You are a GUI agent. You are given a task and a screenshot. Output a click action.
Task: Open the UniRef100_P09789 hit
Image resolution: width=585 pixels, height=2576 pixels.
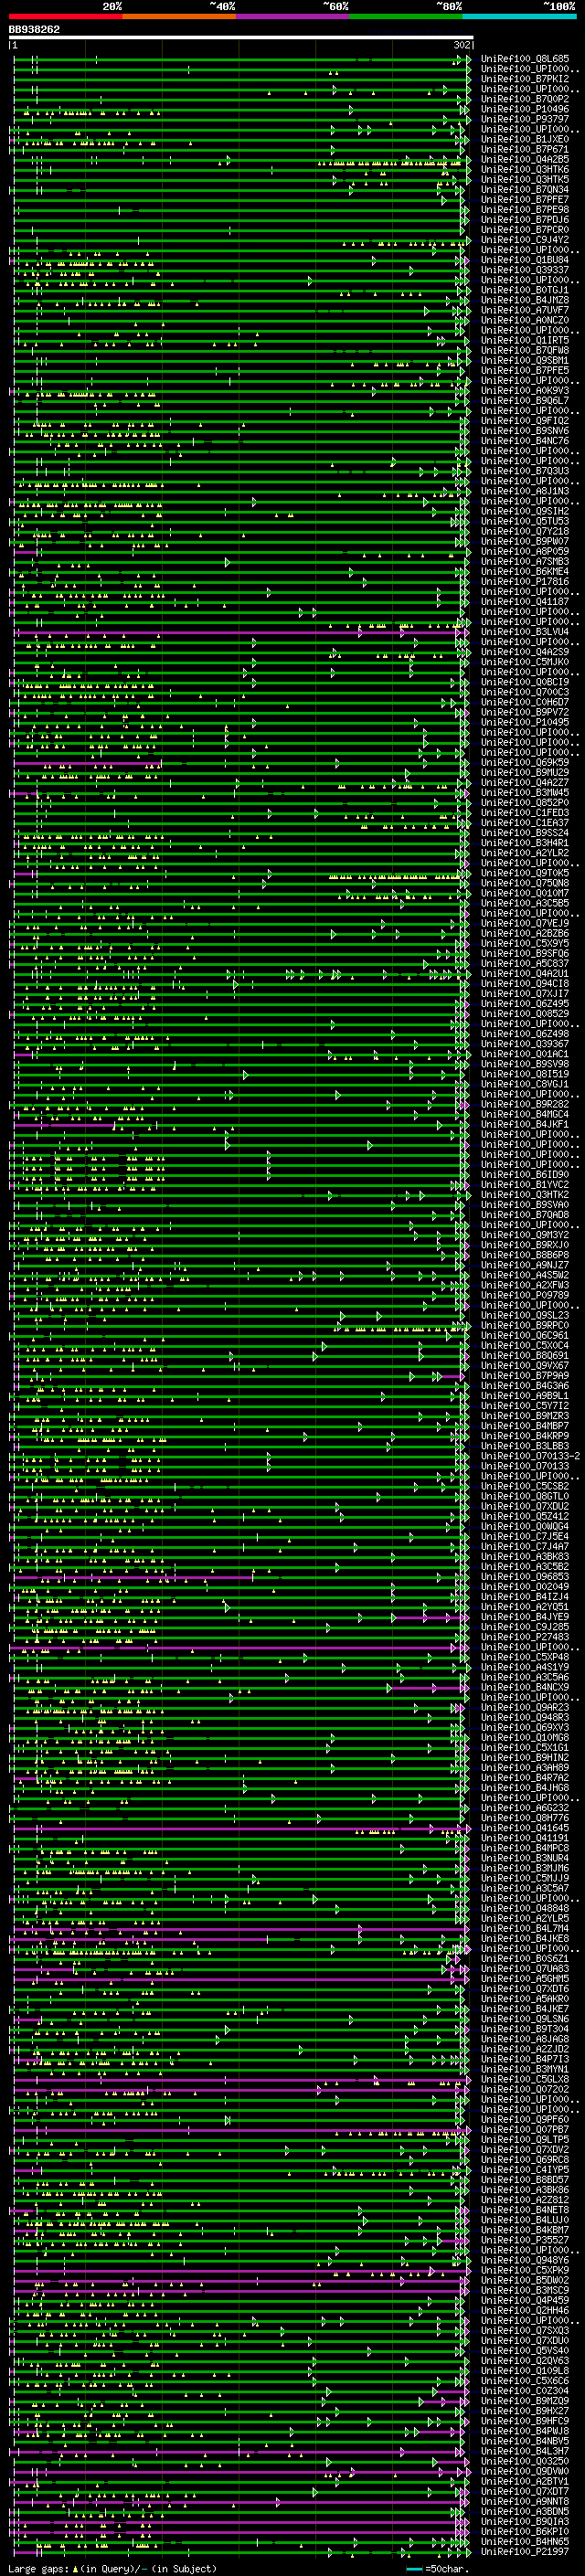click(x=525, y=1295)
